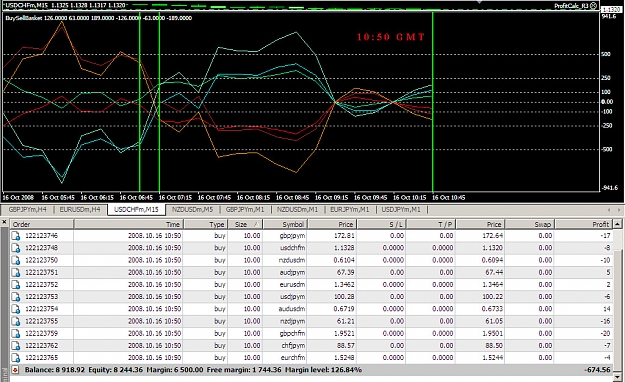Image resolution: width=625 pixels, height=382 pixels.
Task: Select order number 122123746
Action: 41,236
